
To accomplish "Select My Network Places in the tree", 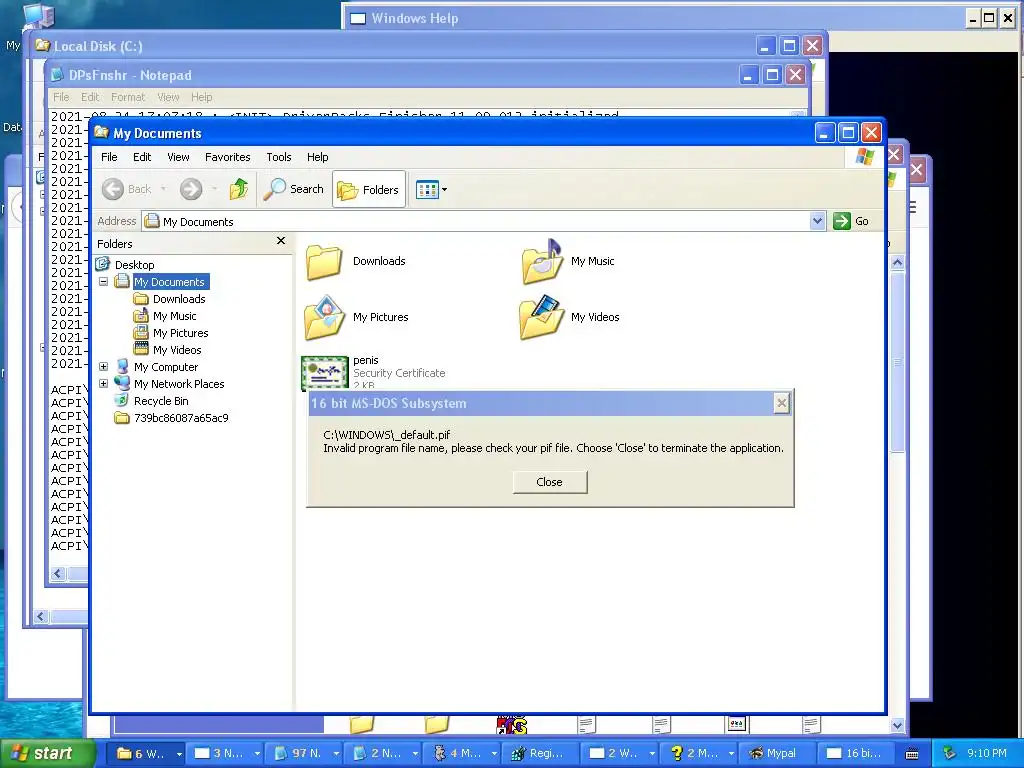I will coord(179,384).
